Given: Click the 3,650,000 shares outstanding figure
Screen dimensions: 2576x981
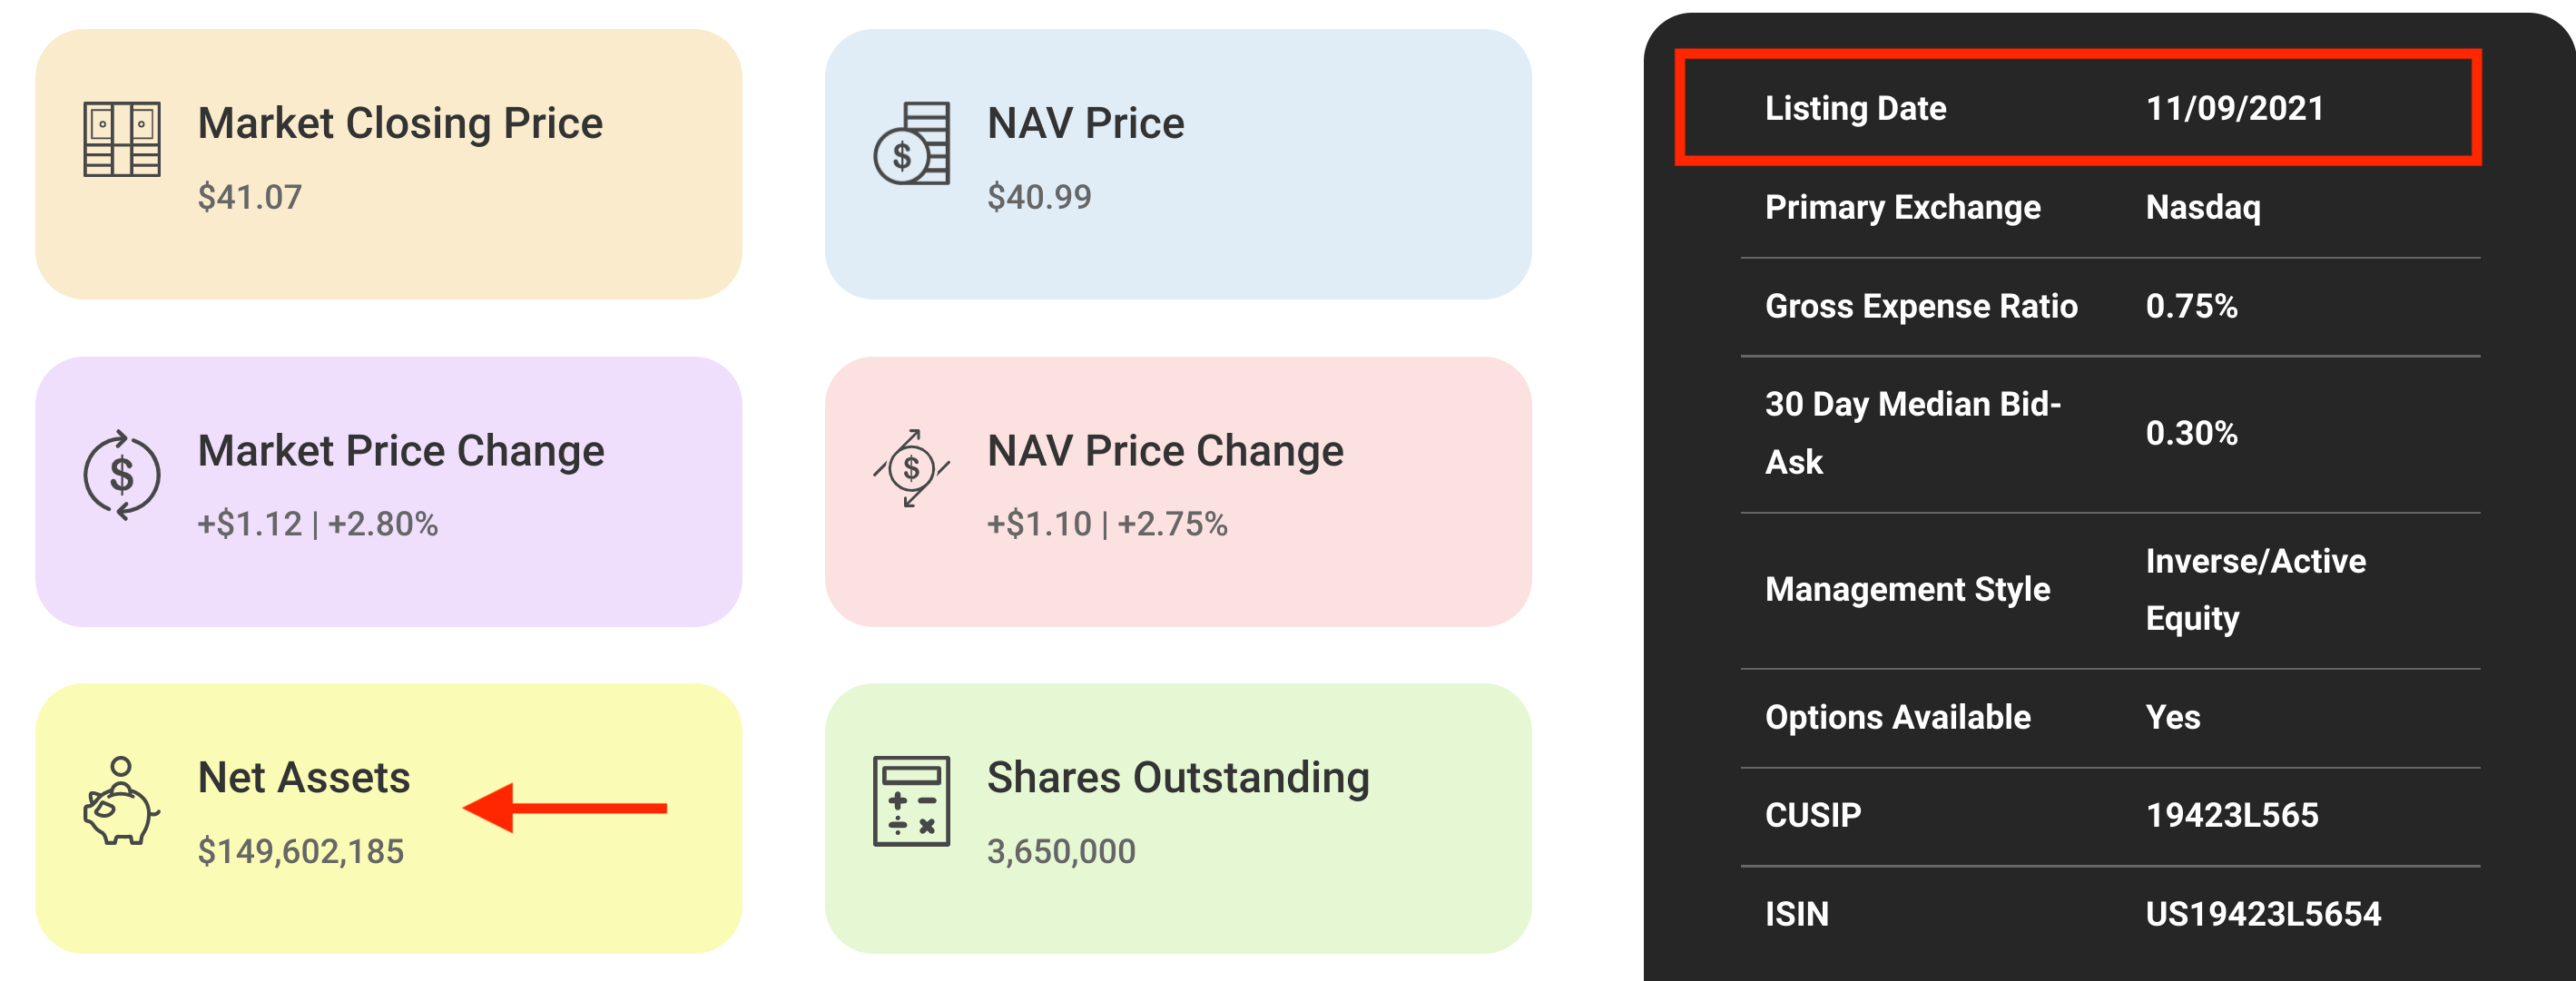Looking at the screenshot, I should pyautogui.click(x=1061, y=851).
